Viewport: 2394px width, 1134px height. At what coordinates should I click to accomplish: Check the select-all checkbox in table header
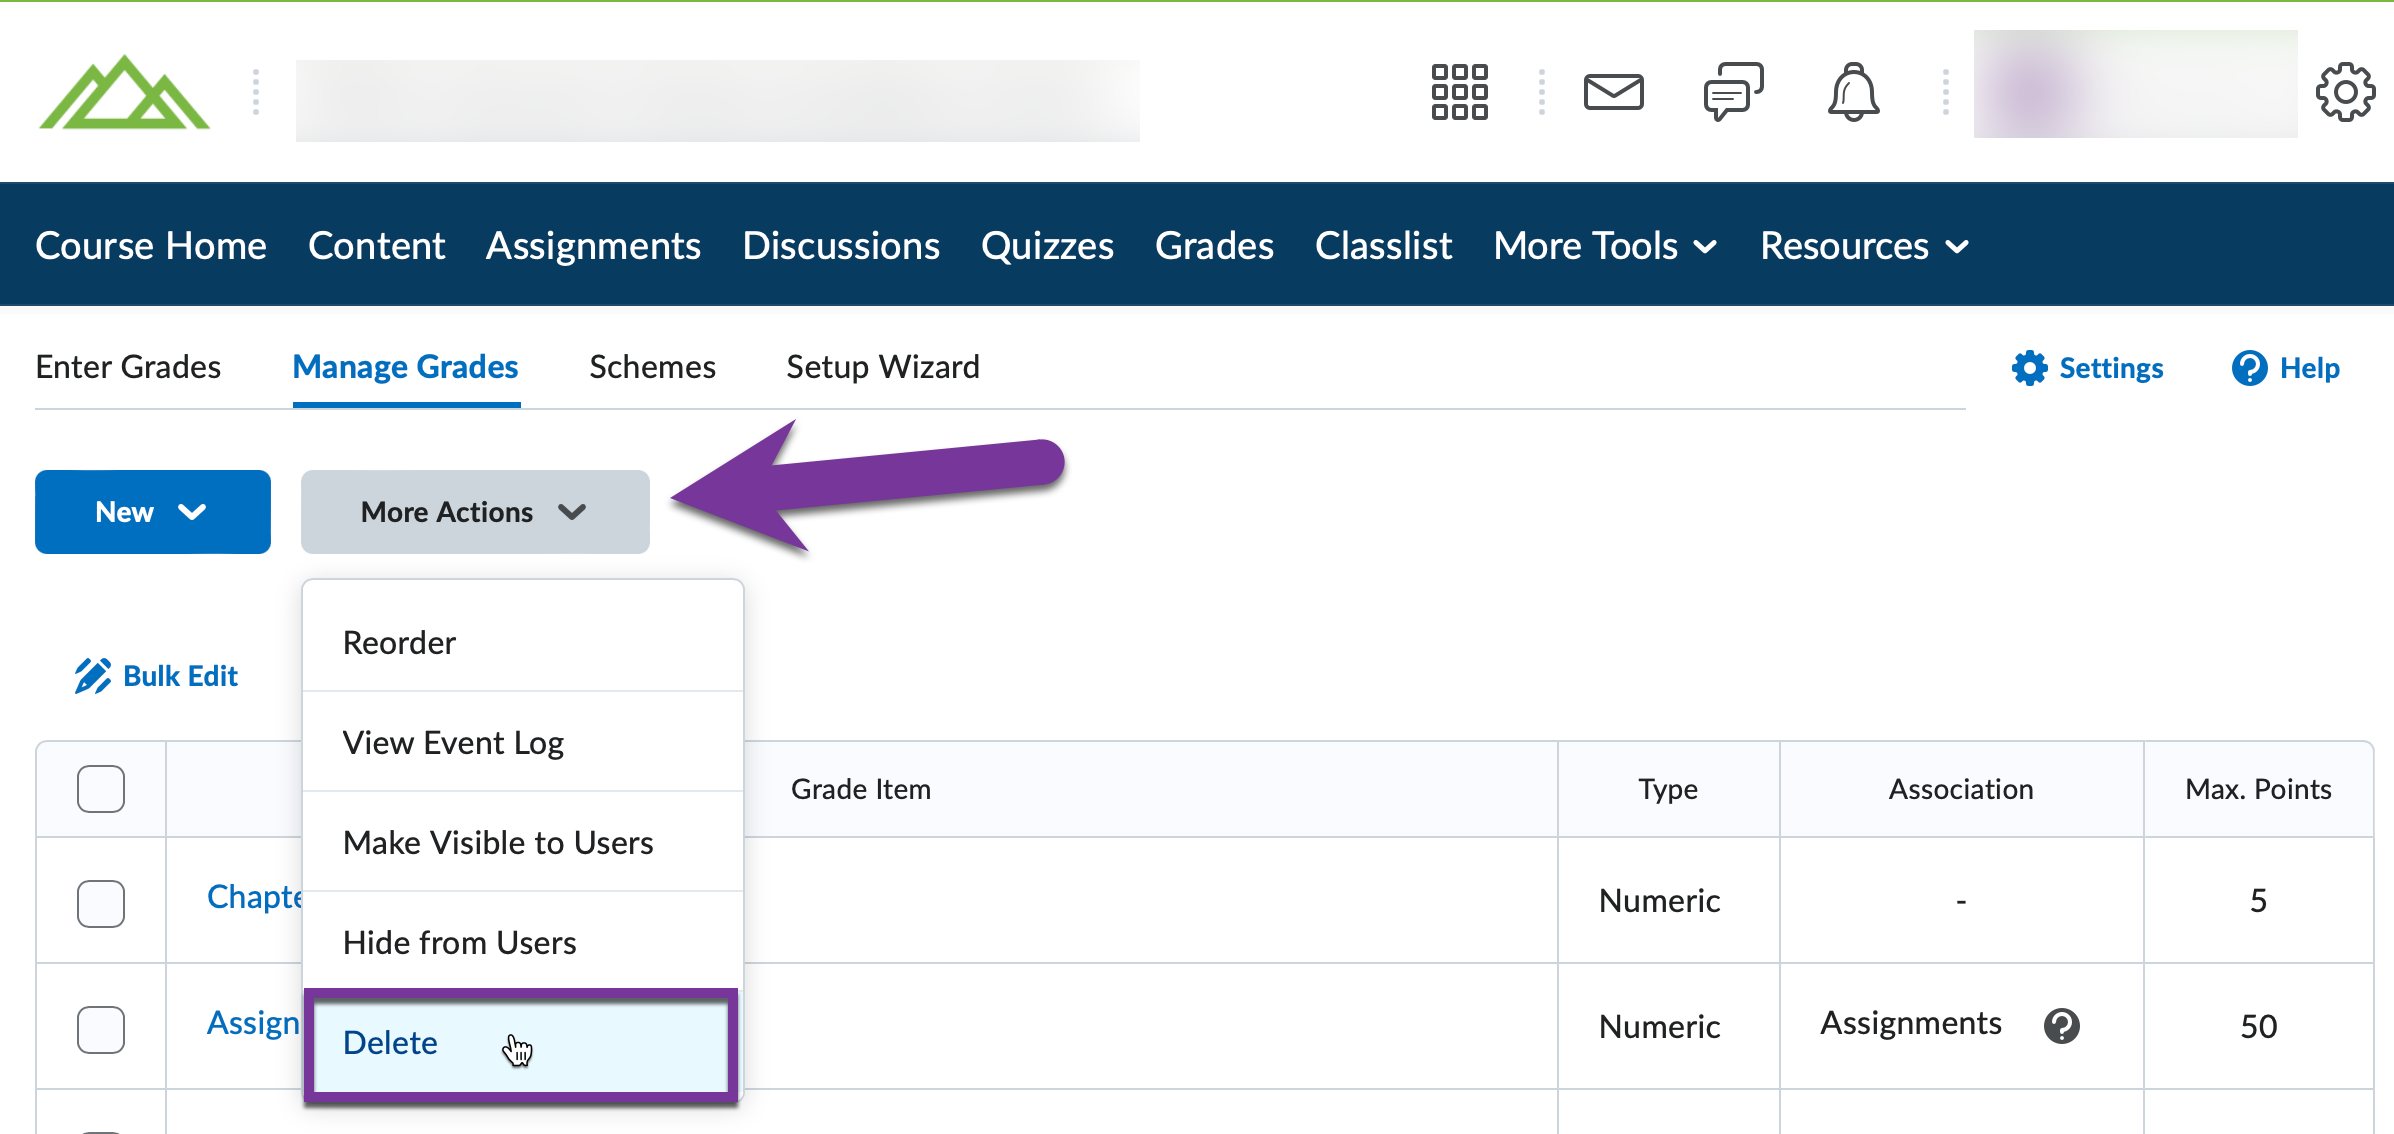point(100,788)
